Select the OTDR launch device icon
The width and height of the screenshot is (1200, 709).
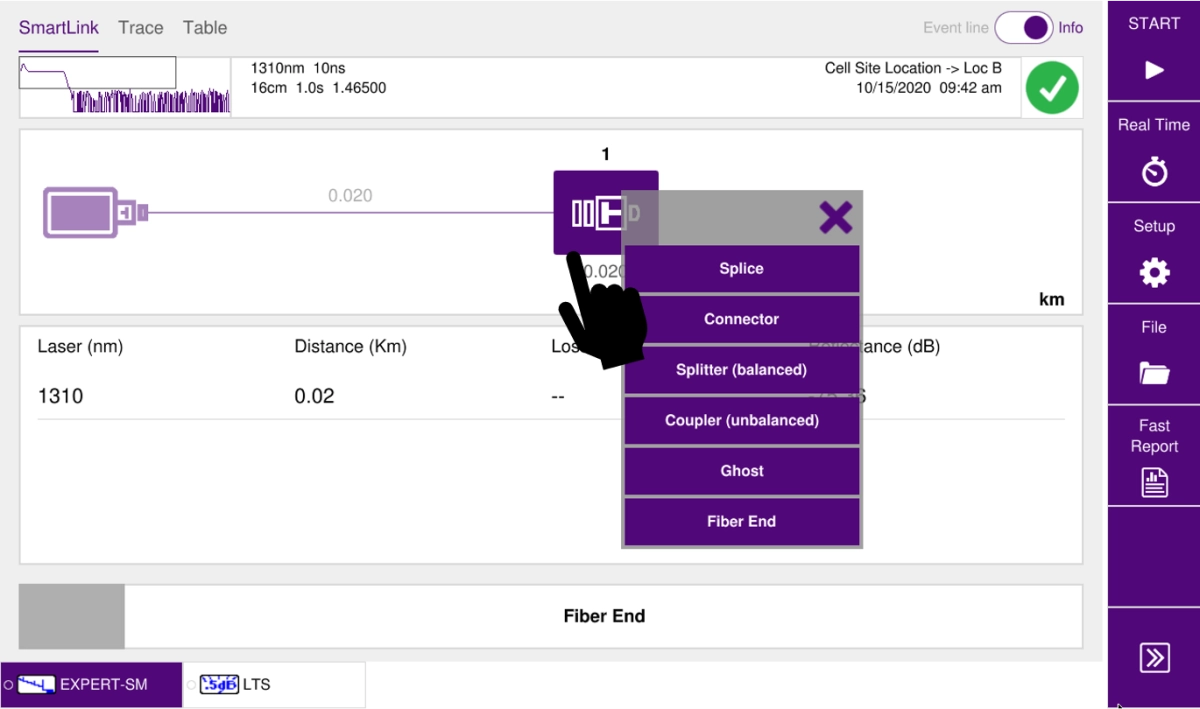click(96, 212)
